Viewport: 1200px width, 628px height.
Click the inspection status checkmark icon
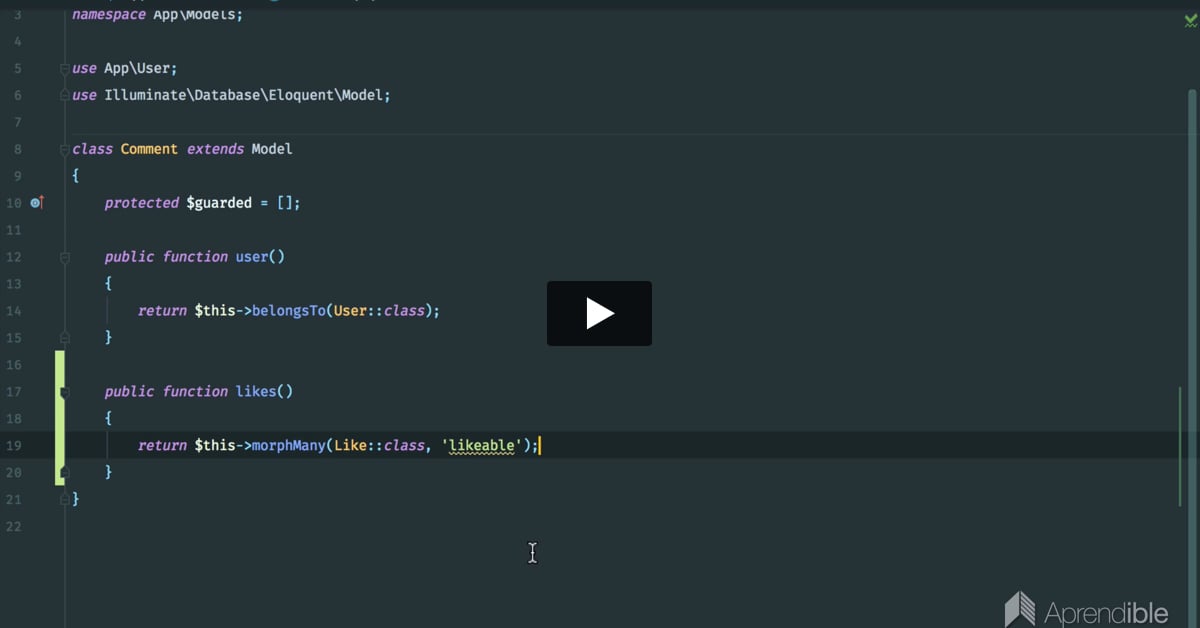click(x=1190, y=18)
